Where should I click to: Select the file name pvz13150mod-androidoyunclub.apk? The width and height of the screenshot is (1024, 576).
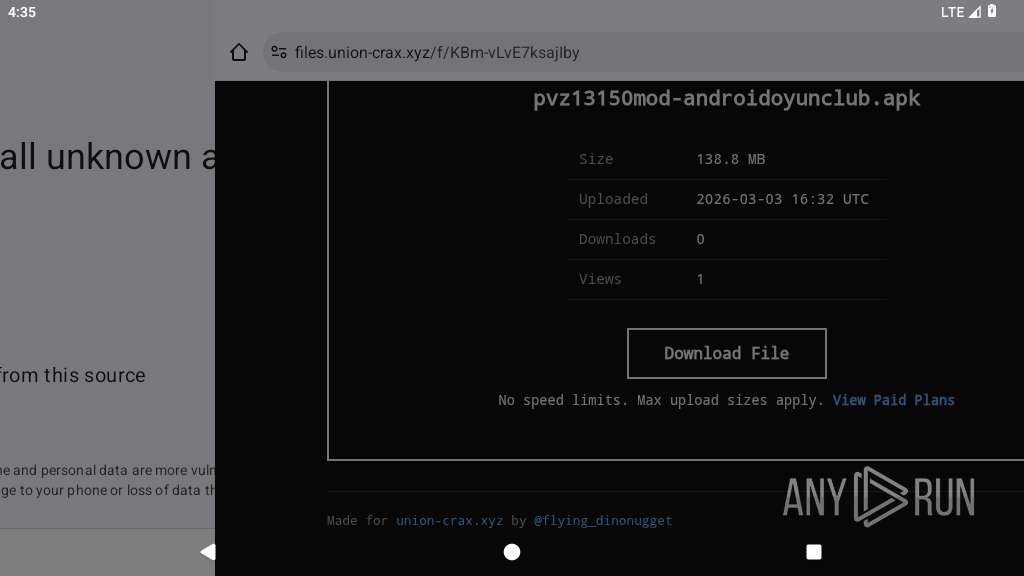(726, 99)
